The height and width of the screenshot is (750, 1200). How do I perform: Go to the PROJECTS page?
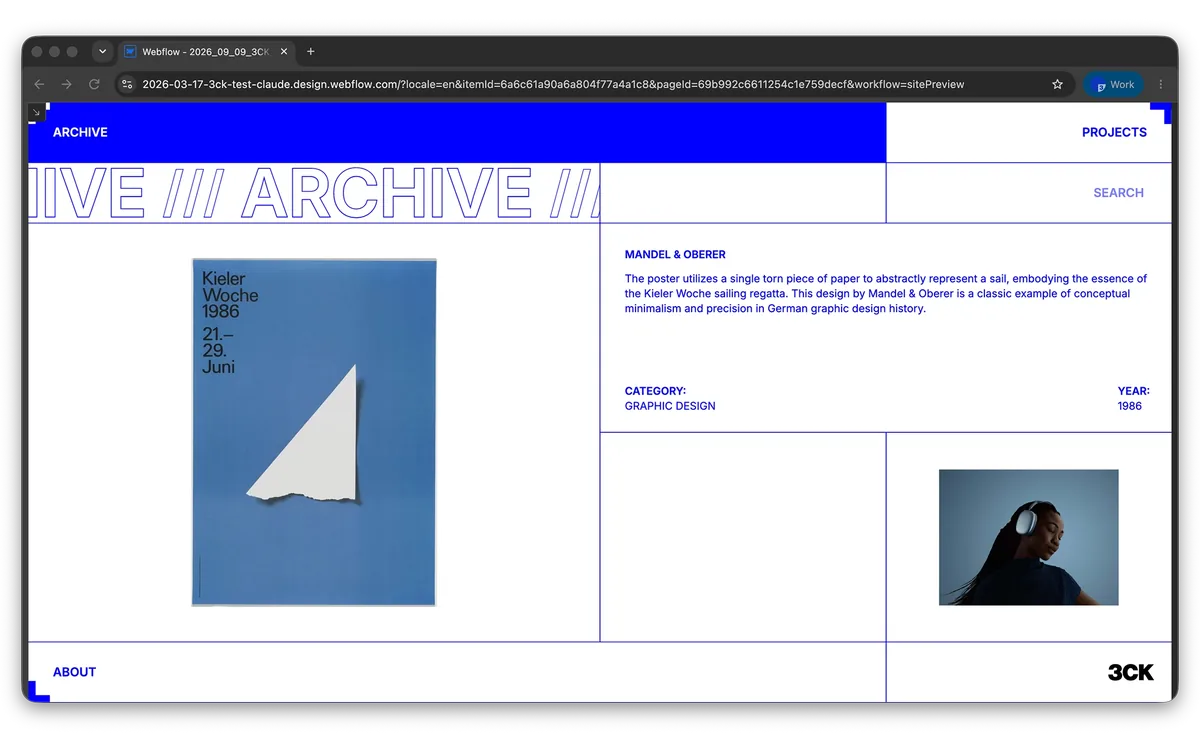(x=1114, y=133)
